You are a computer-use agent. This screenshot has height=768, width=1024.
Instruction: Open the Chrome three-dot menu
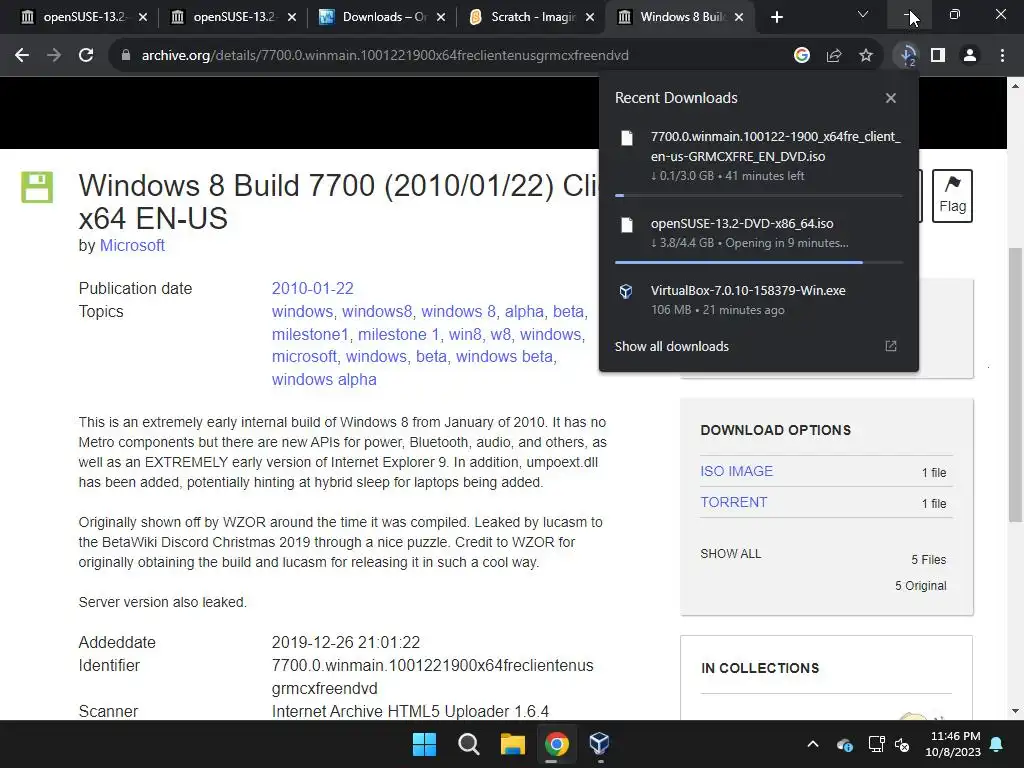pos(1002,56)
